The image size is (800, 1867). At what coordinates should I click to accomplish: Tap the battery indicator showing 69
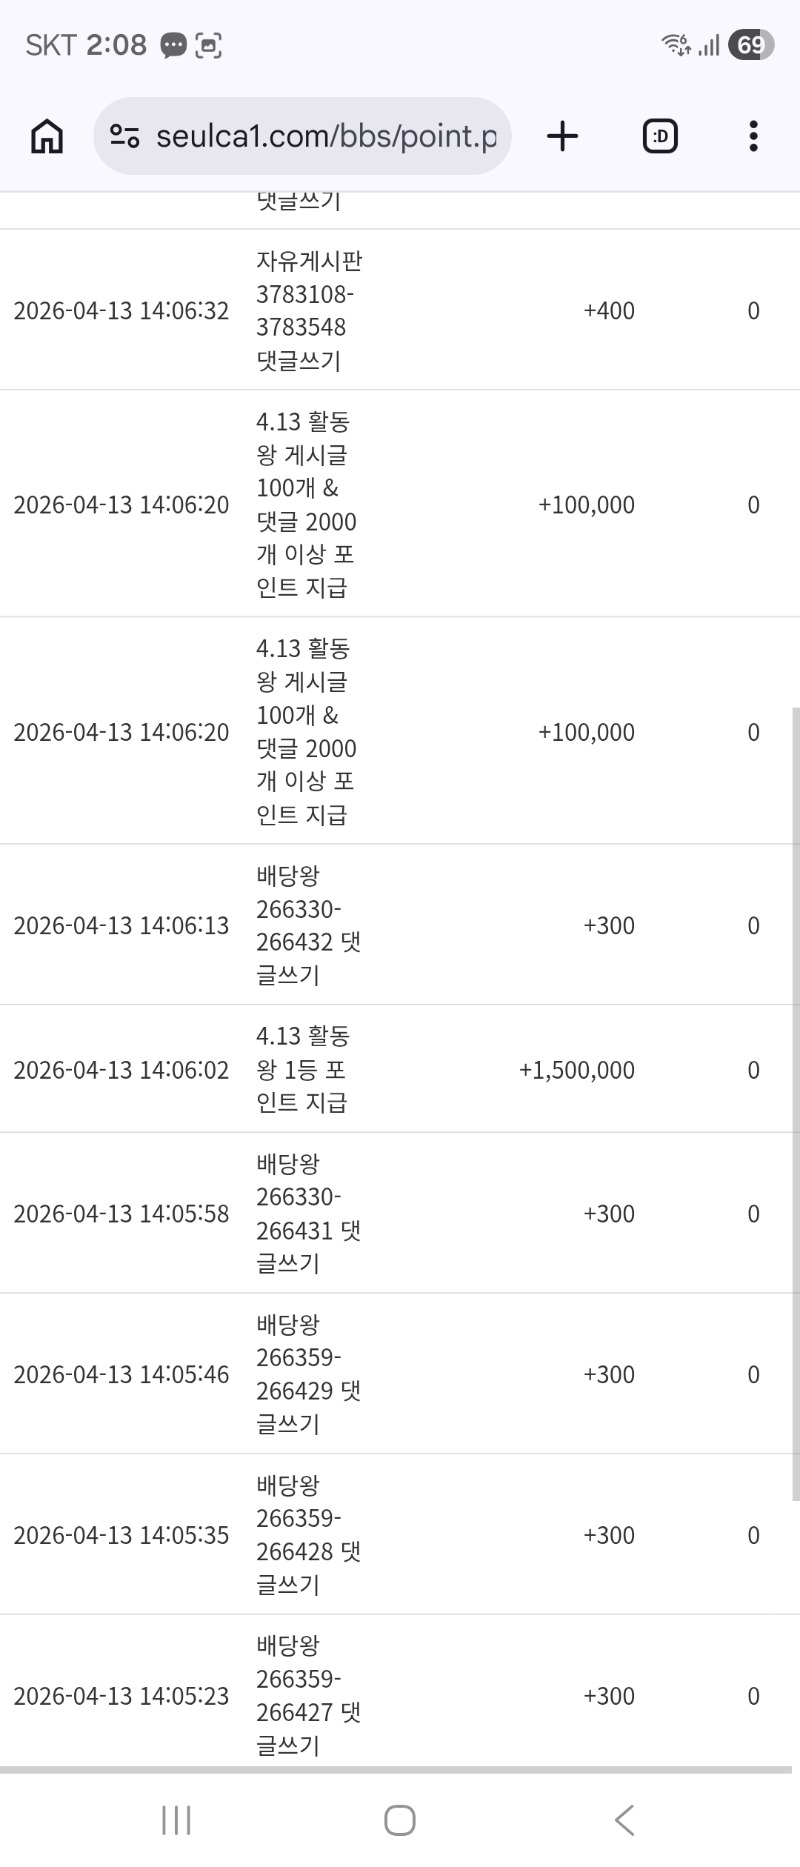pos(751,45)
